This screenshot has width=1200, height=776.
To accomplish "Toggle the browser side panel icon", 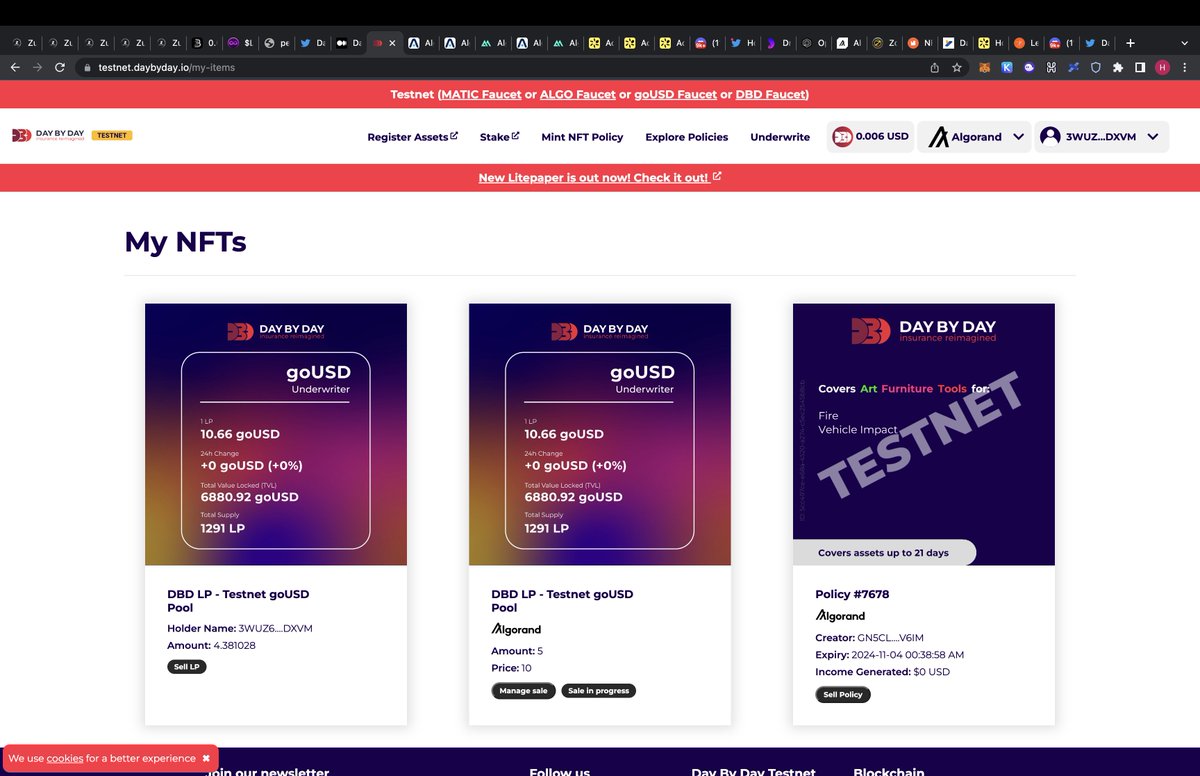I will [1139, 67].
